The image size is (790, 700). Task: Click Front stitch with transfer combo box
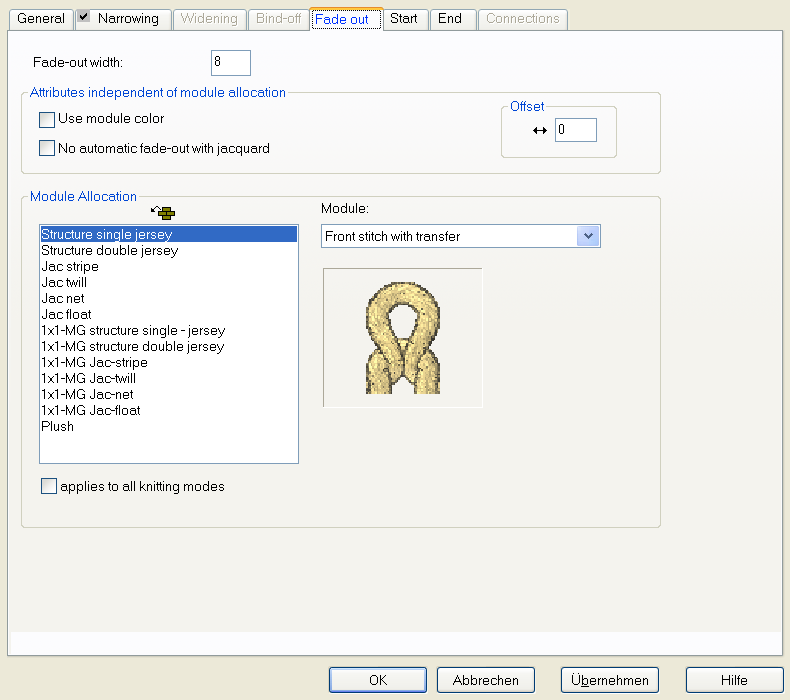coord(449,236)
